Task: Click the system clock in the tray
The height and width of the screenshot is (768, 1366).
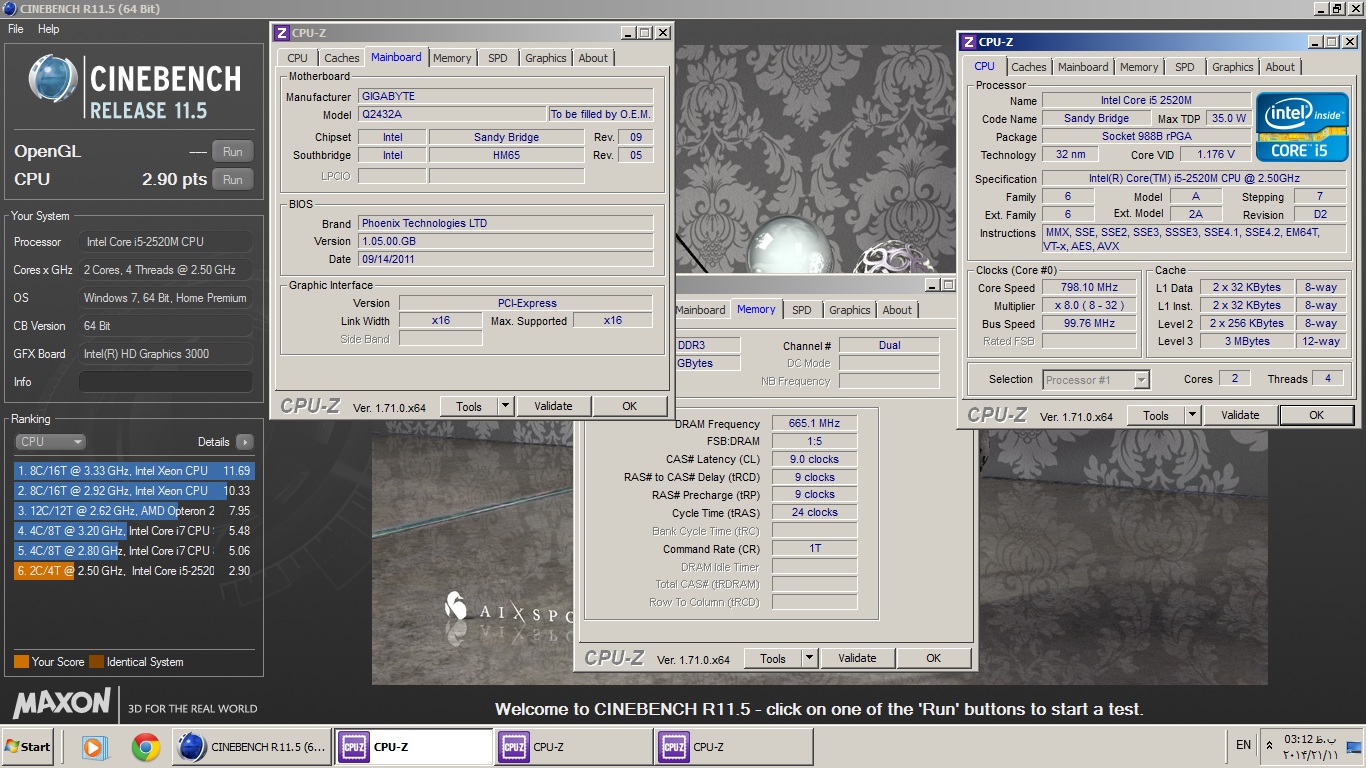Action: pos(1308,746)
